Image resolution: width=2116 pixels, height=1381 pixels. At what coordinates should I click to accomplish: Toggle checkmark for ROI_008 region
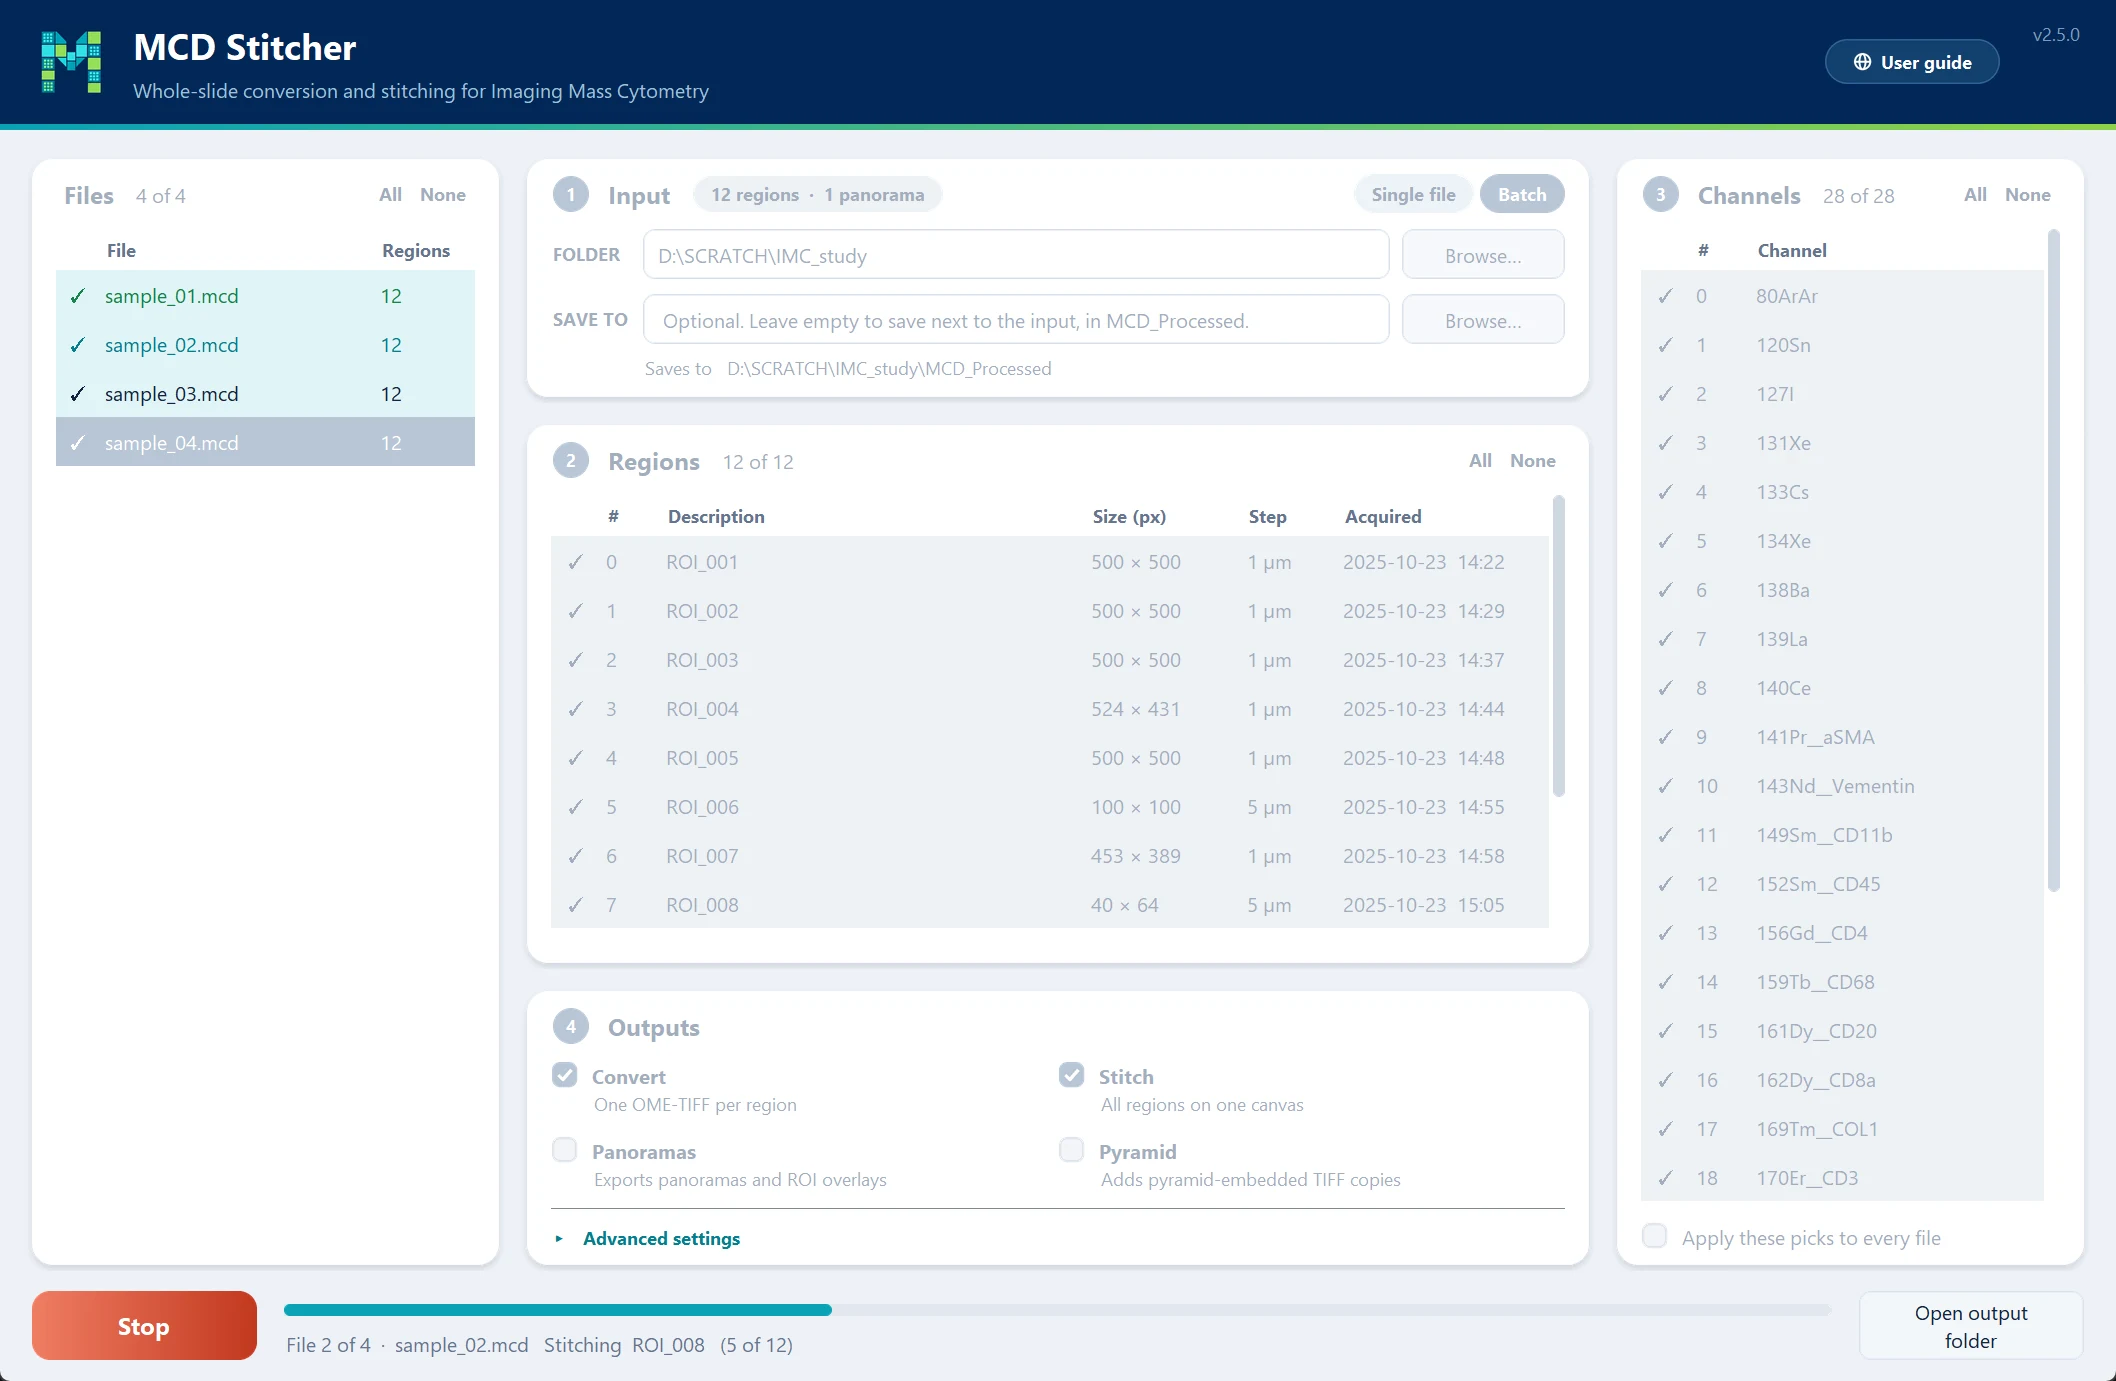click(575, 905)
